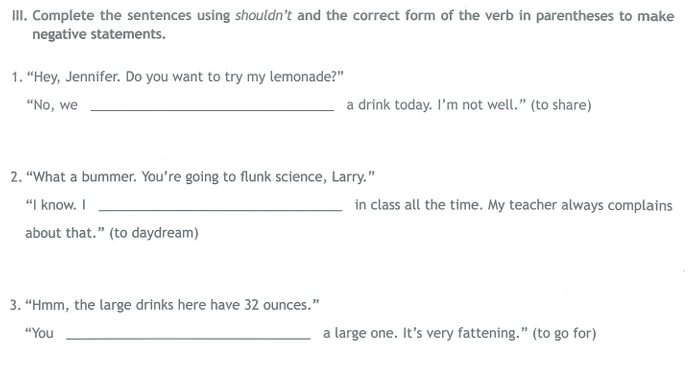The image size is (693, 372).
Task: Select the italic word "shouldn't" in the instructions
Action: tap(263, 15)
